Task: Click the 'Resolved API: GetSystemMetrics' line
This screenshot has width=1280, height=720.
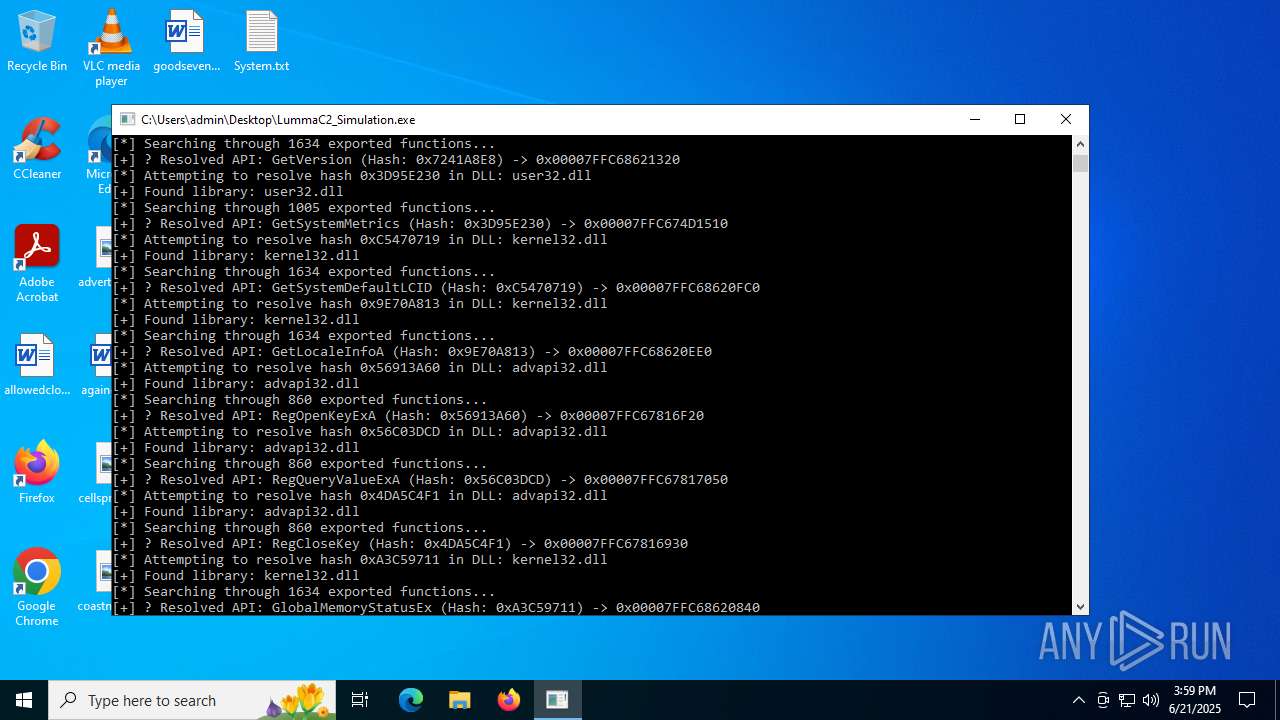Action: coord(420,223)
